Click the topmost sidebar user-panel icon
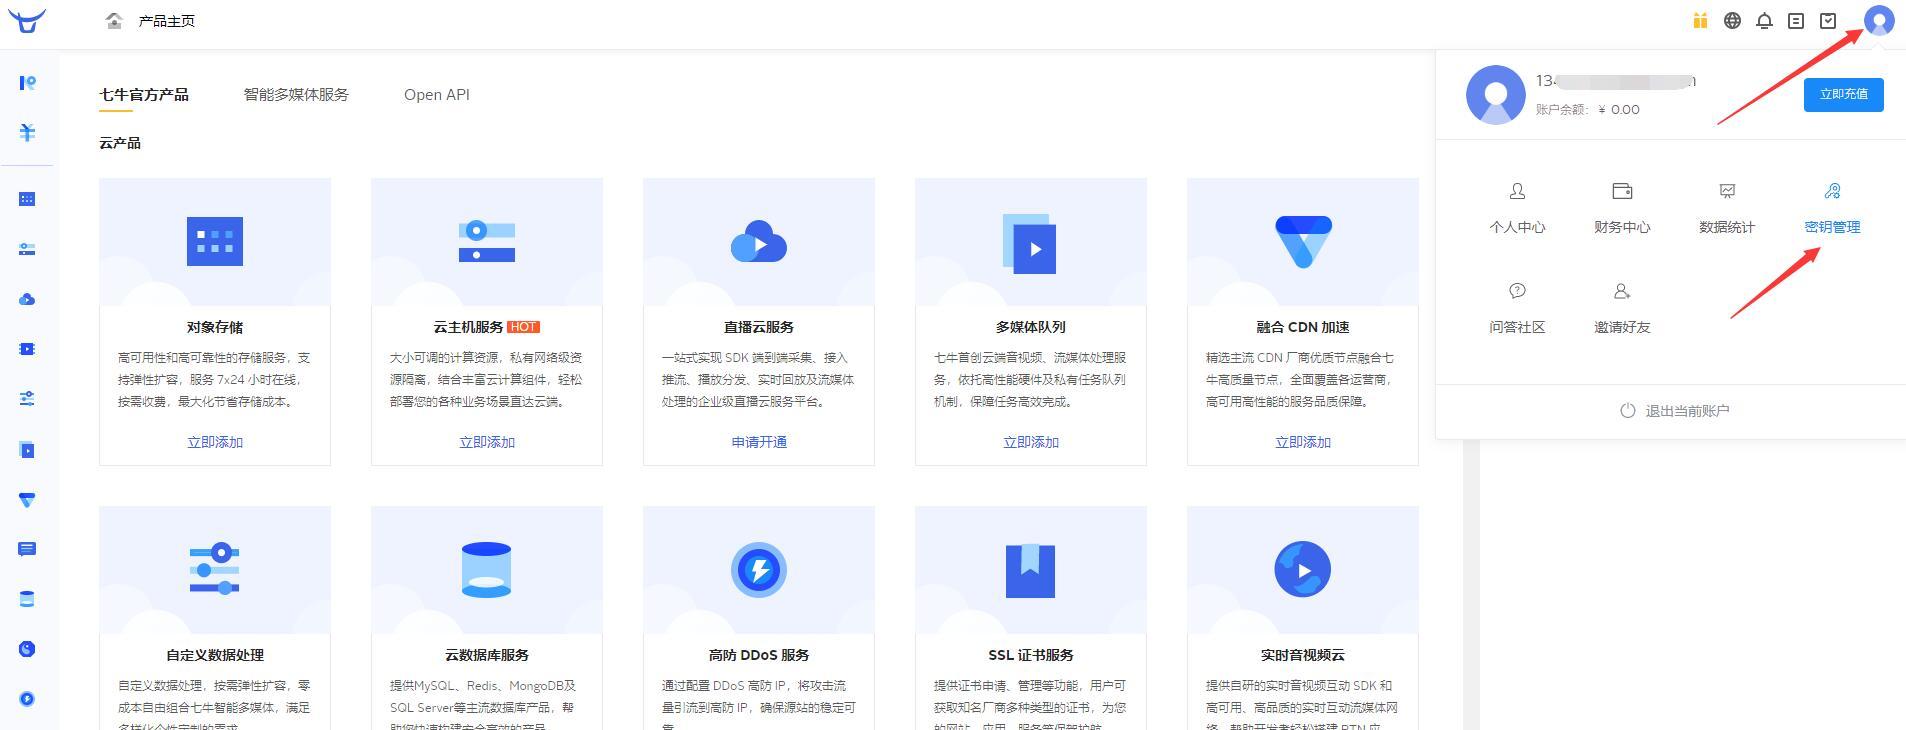Viewport: 1906px width, 730px height. coord(27,82)
